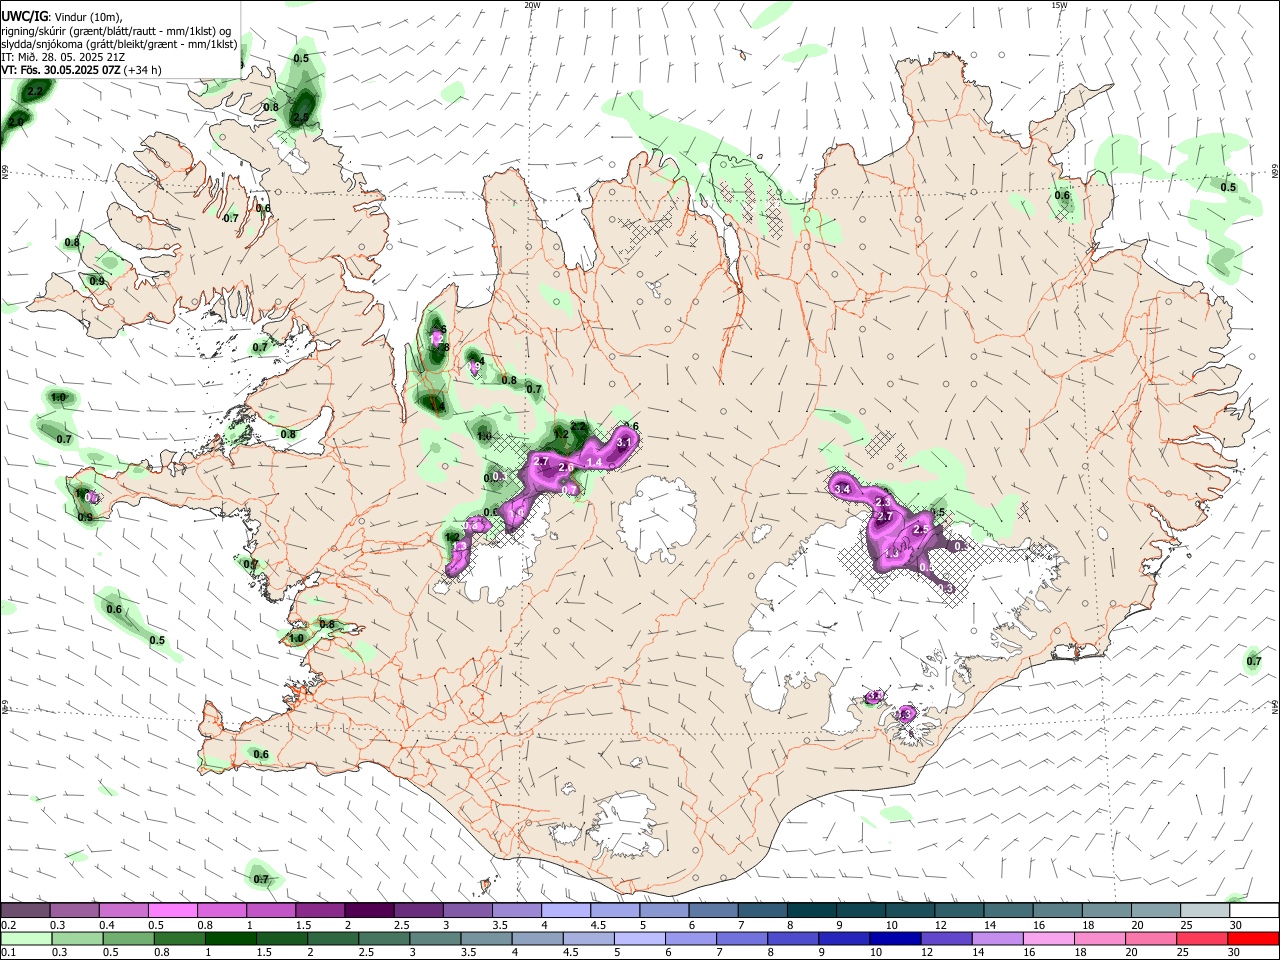Pick the bright pink snow swatch between 0.5 and 0.8
Screen dimensions: 1280x960
(172, 910)
